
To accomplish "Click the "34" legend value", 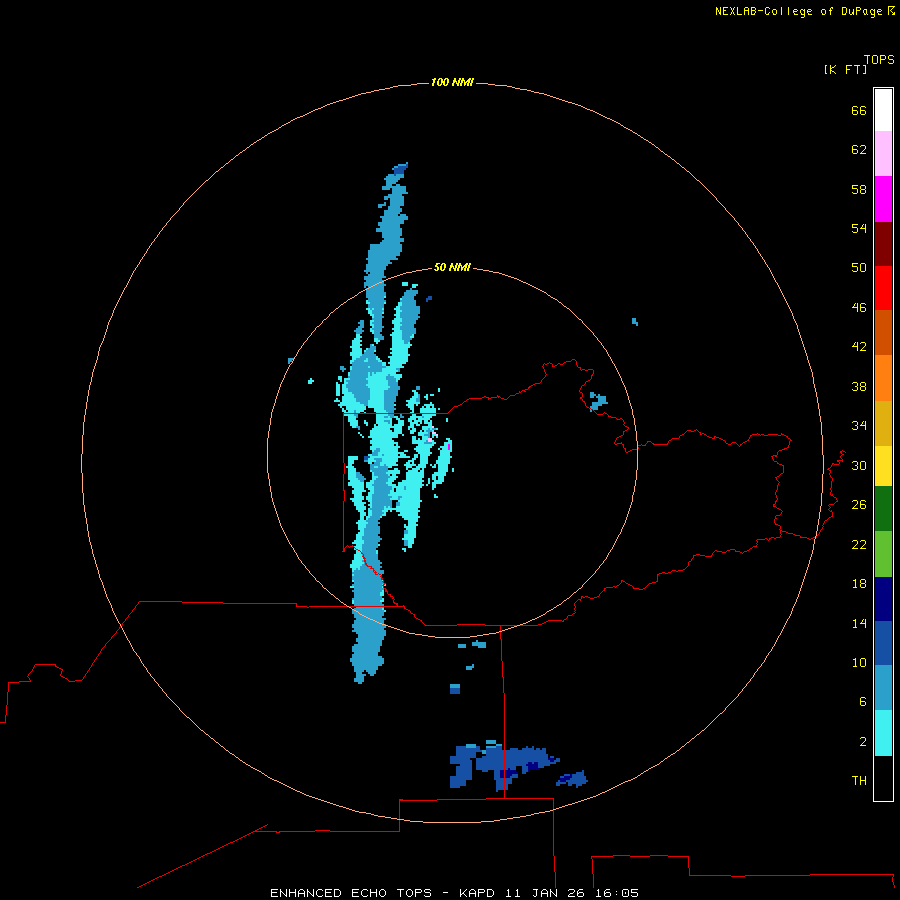I will tap(859, 426).
